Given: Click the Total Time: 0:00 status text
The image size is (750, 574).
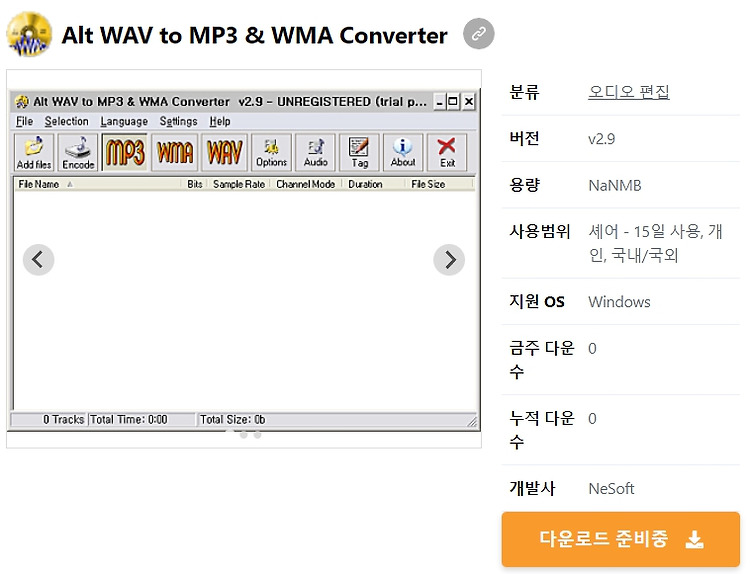Looking at the screenshot, I should tap(129, 419).
